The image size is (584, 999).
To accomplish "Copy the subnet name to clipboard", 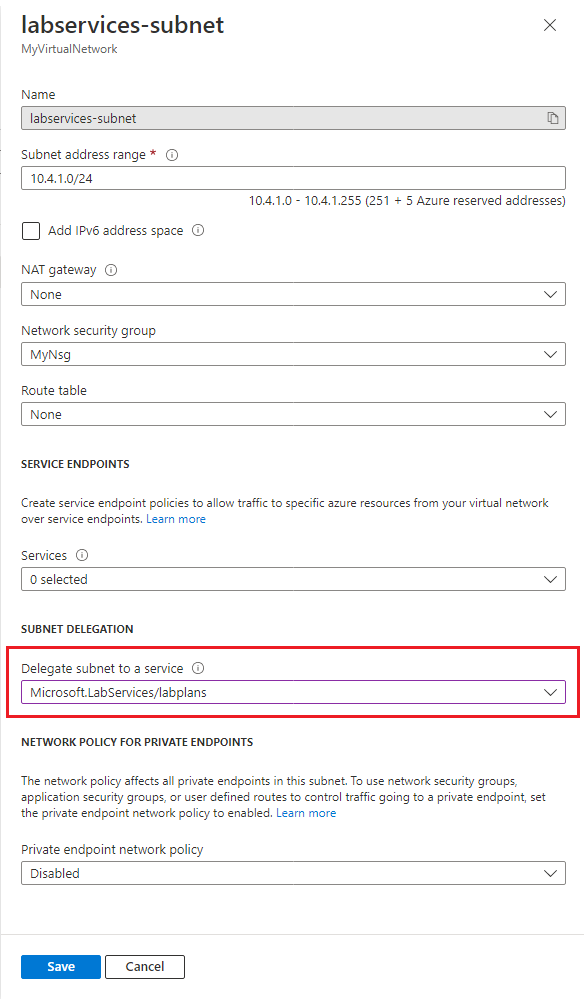I will (552, 117).
